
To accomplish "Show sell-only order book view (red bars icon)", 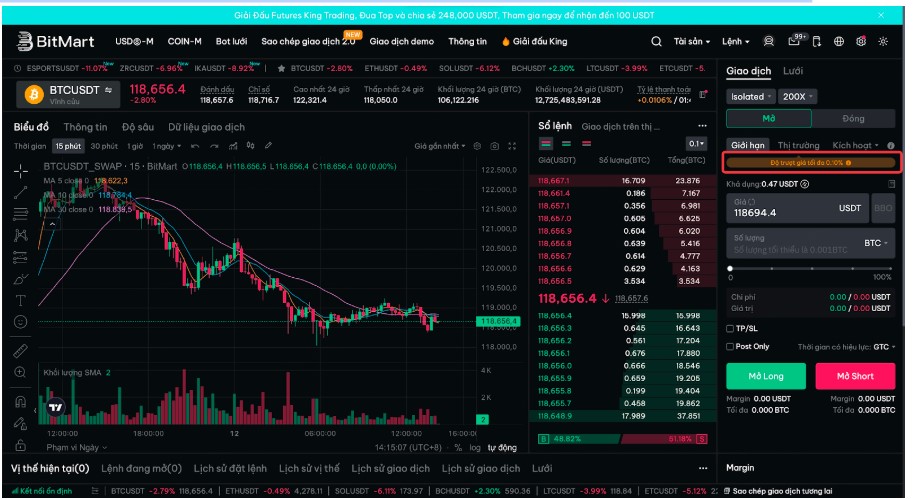I will click(x=586, y=143).
